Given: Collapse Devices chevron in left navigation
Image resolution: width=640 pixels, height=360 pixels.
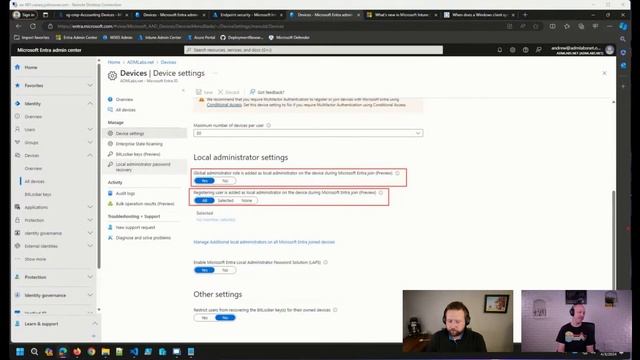Looking at the screenshot, I should click(90, 156).
